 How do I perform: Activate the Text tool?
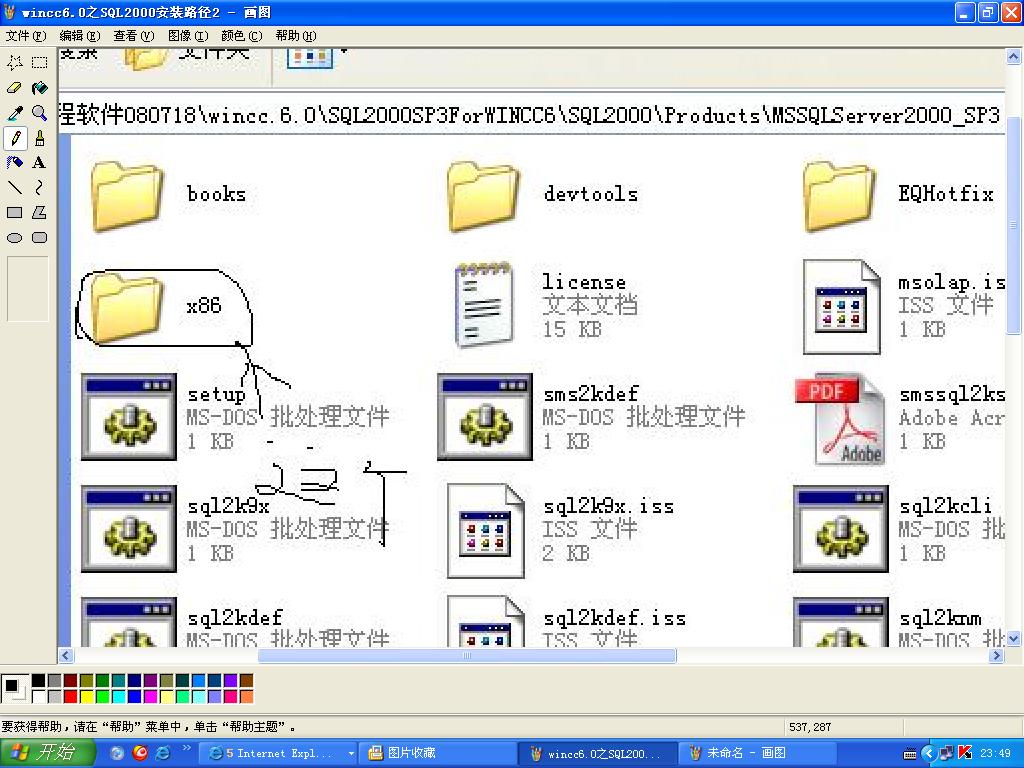tap(40, 163)
